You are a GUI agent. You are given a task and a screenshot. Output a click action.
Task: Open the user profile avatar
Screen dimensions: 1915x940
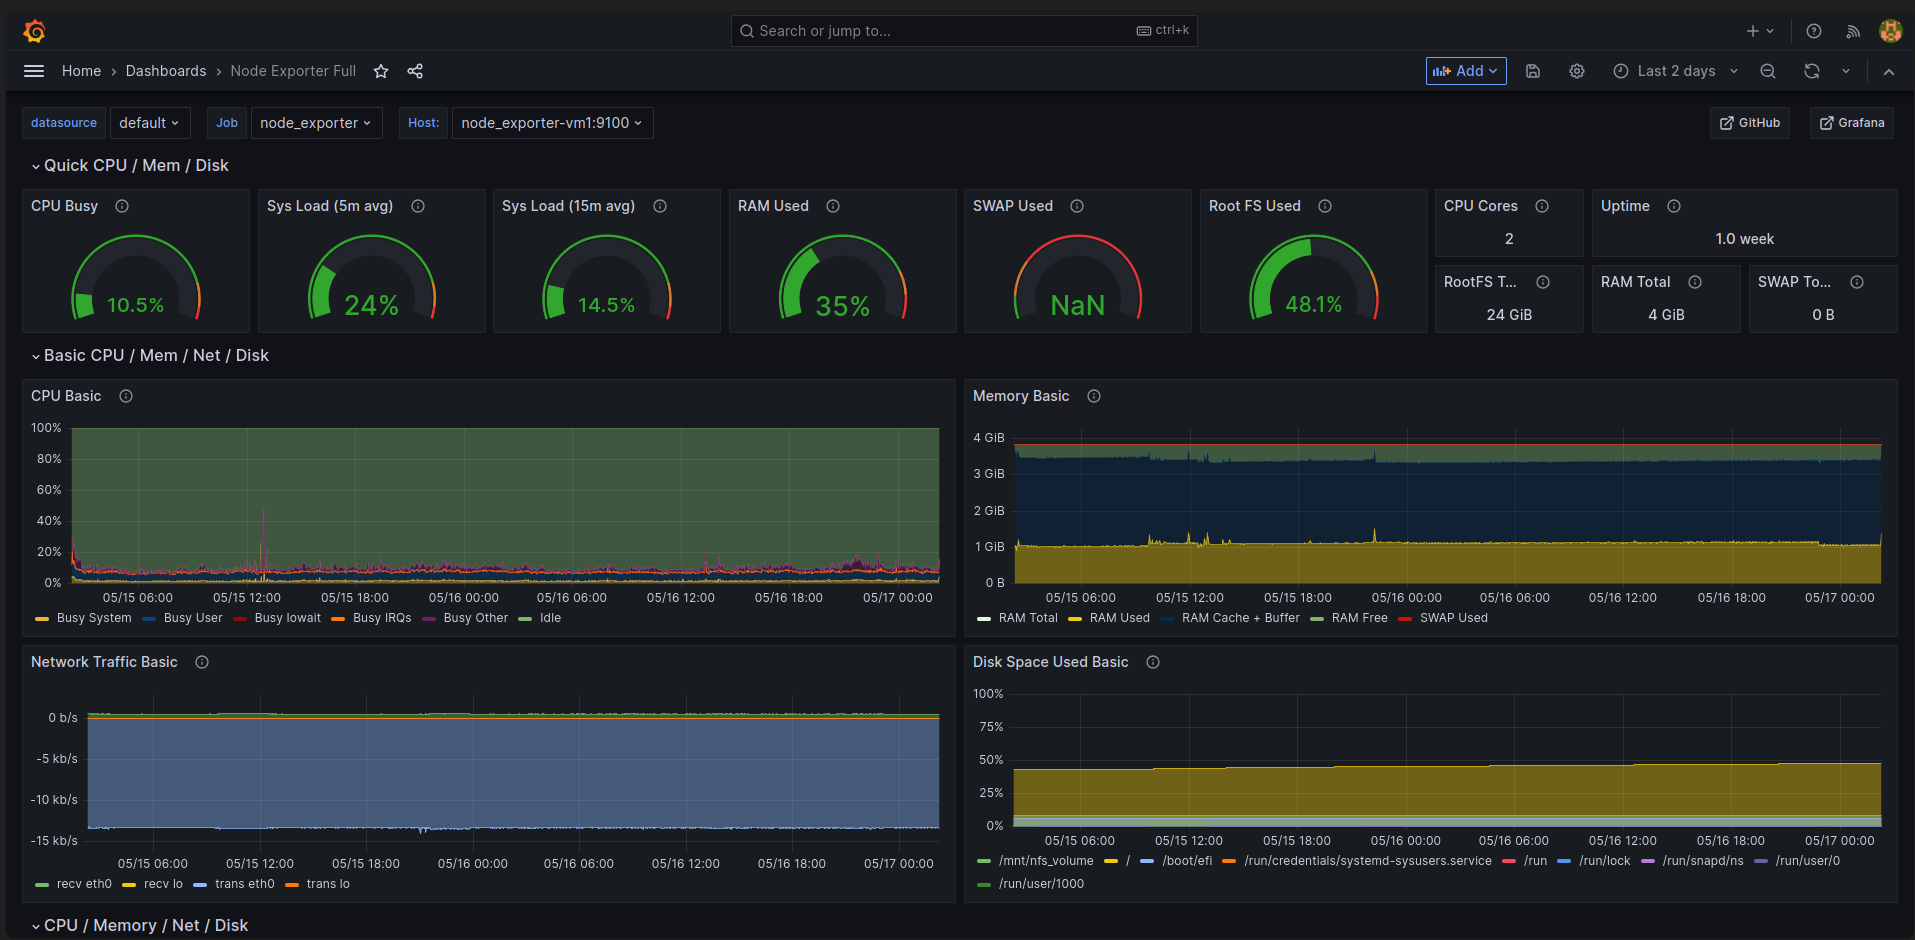point(1890,31)
